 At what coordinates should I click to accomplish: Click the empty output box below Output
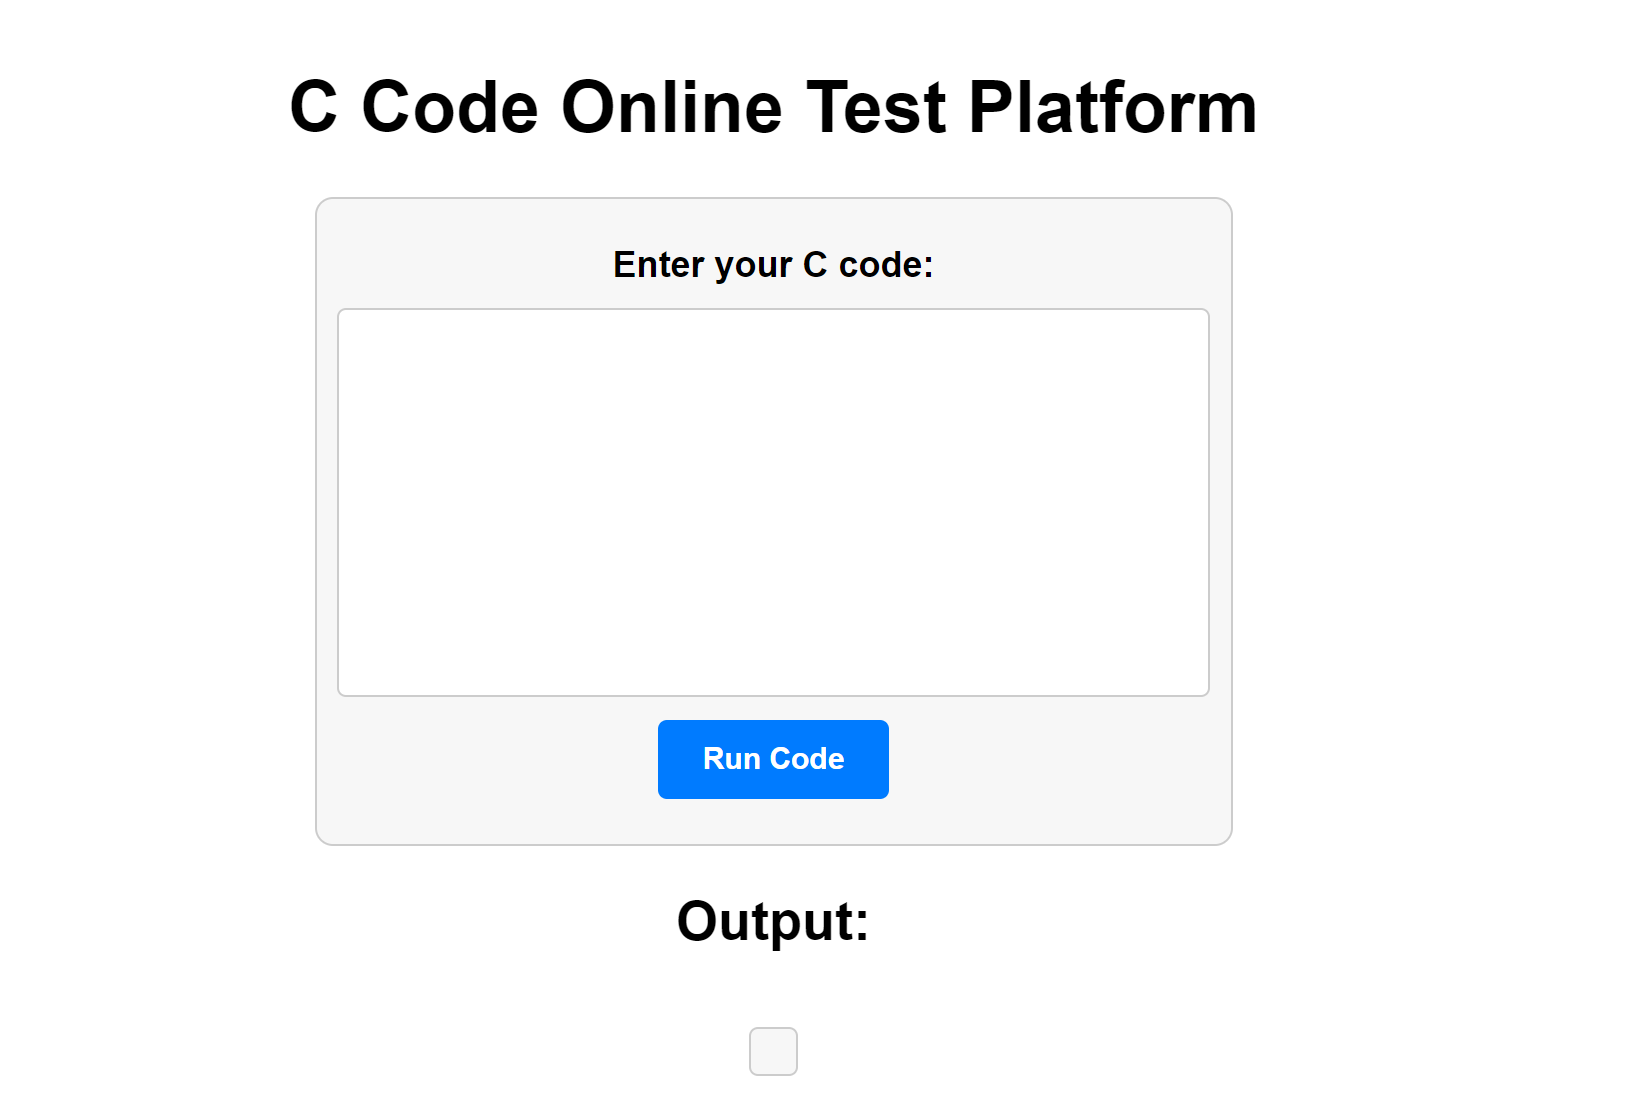coord(773,1051)
